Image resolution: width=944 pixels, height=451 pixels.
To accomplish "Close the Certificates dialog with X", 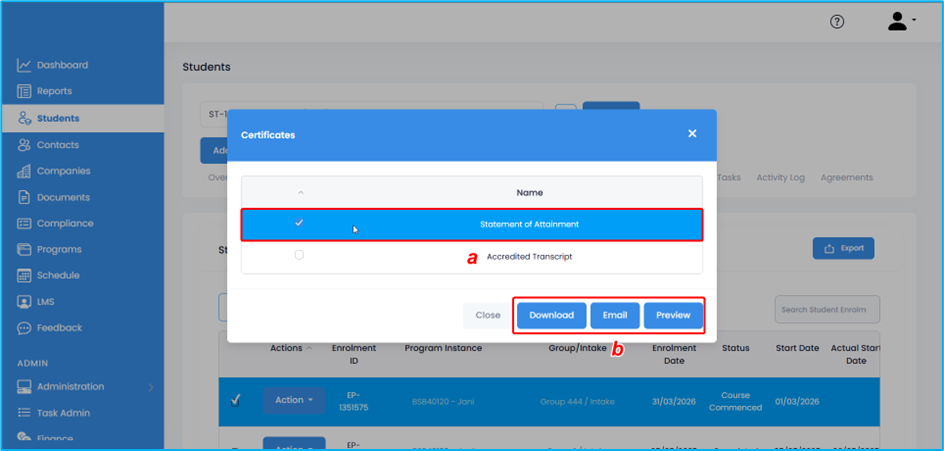I will (692, 134).
